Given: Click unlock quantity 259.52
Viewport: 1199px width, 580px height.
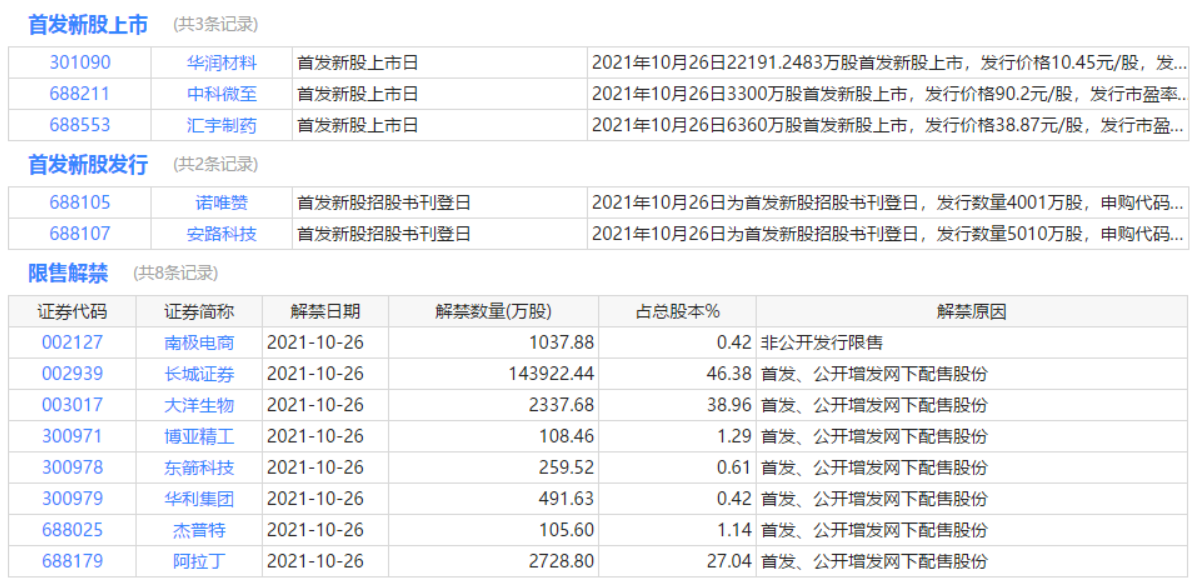Looking at the screenshot, I should coord(566,468).
